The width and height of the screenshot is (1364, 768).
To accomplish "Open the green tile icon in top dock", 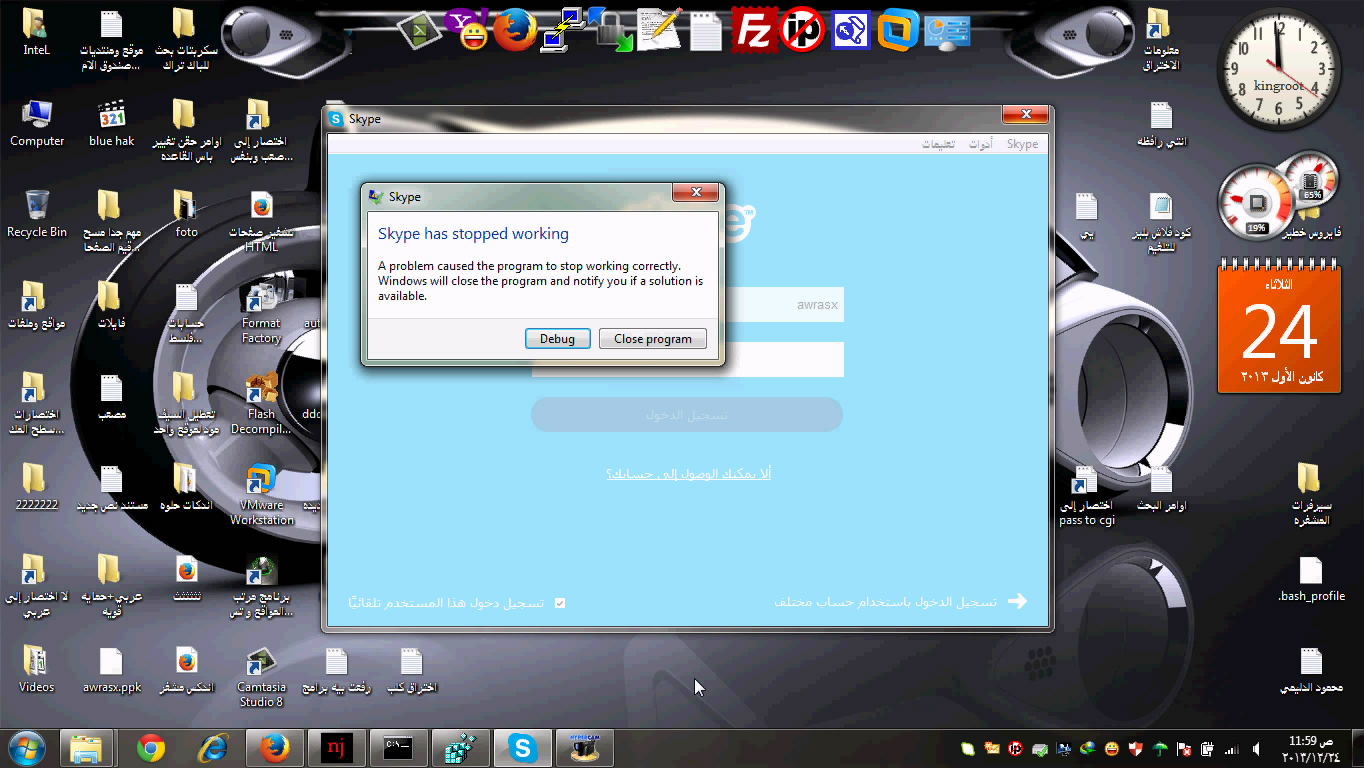I will [x=420, y=29].
